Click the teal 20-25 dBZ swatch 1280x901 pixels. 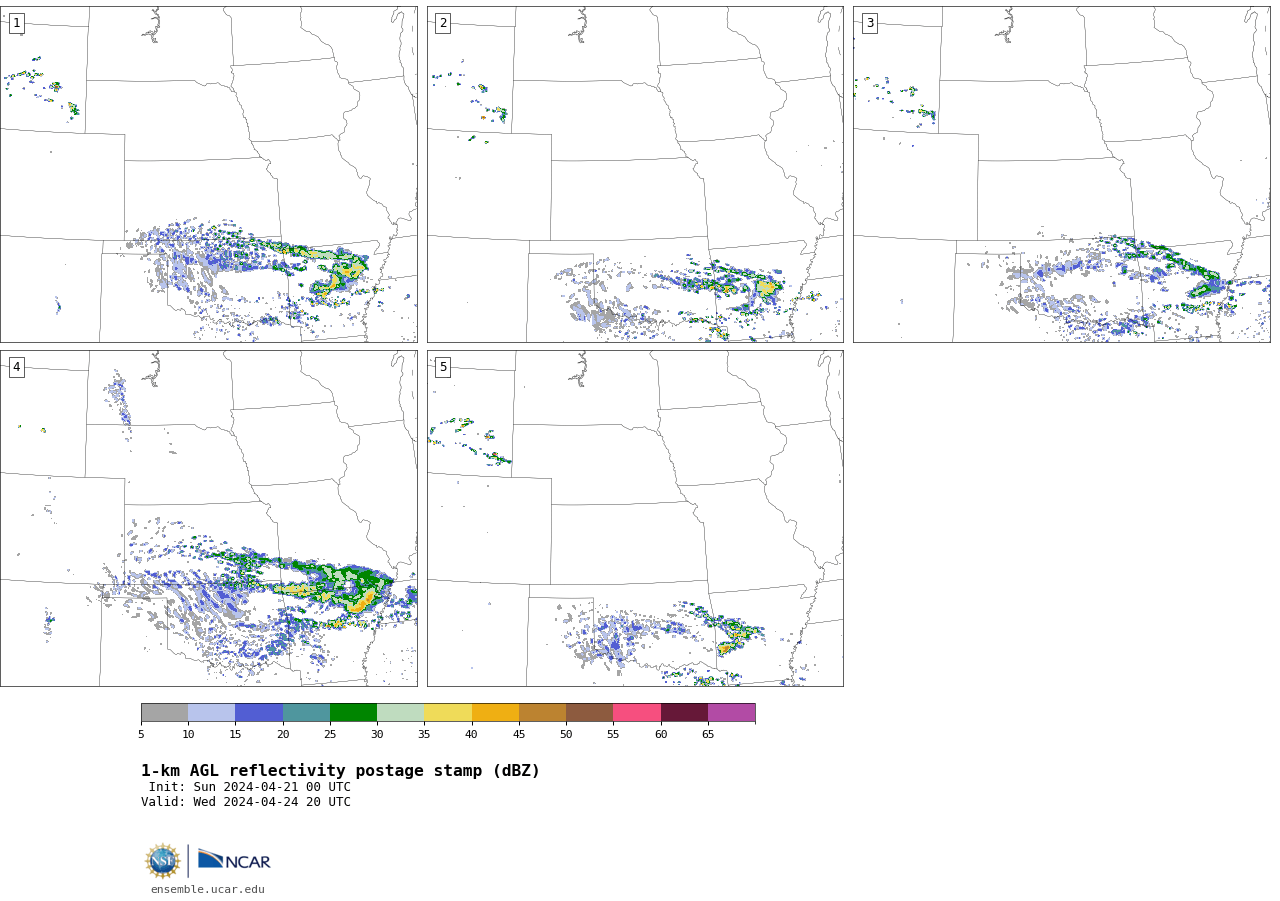[x=306, y=713]
